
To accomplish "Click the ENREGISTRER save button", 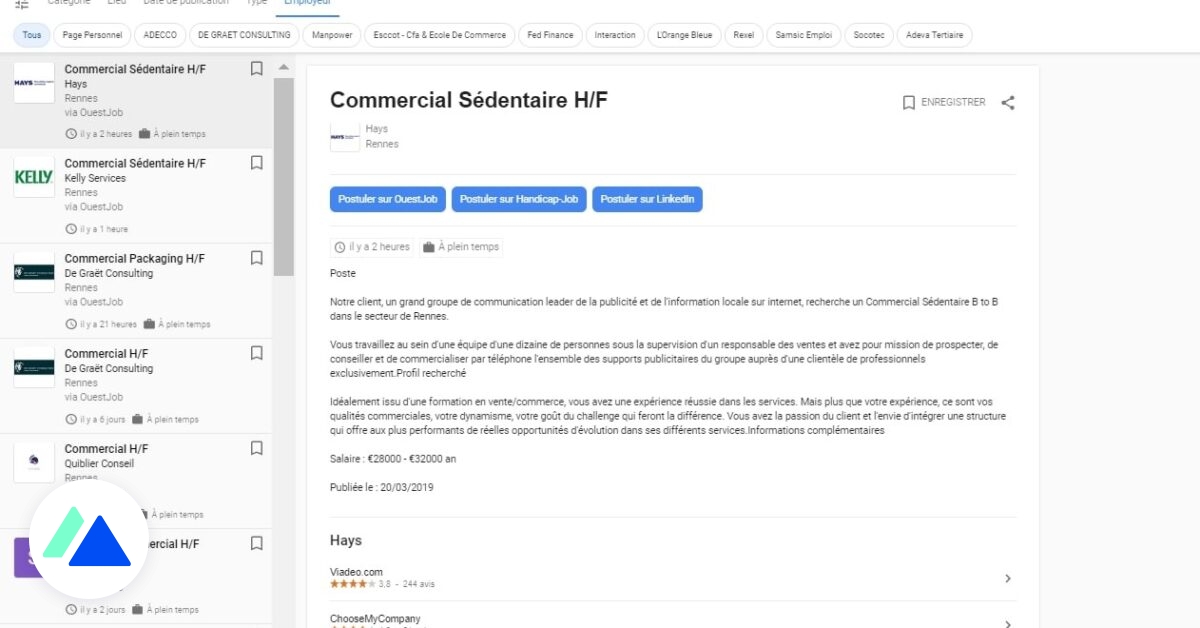I will (x=943, y=102).
